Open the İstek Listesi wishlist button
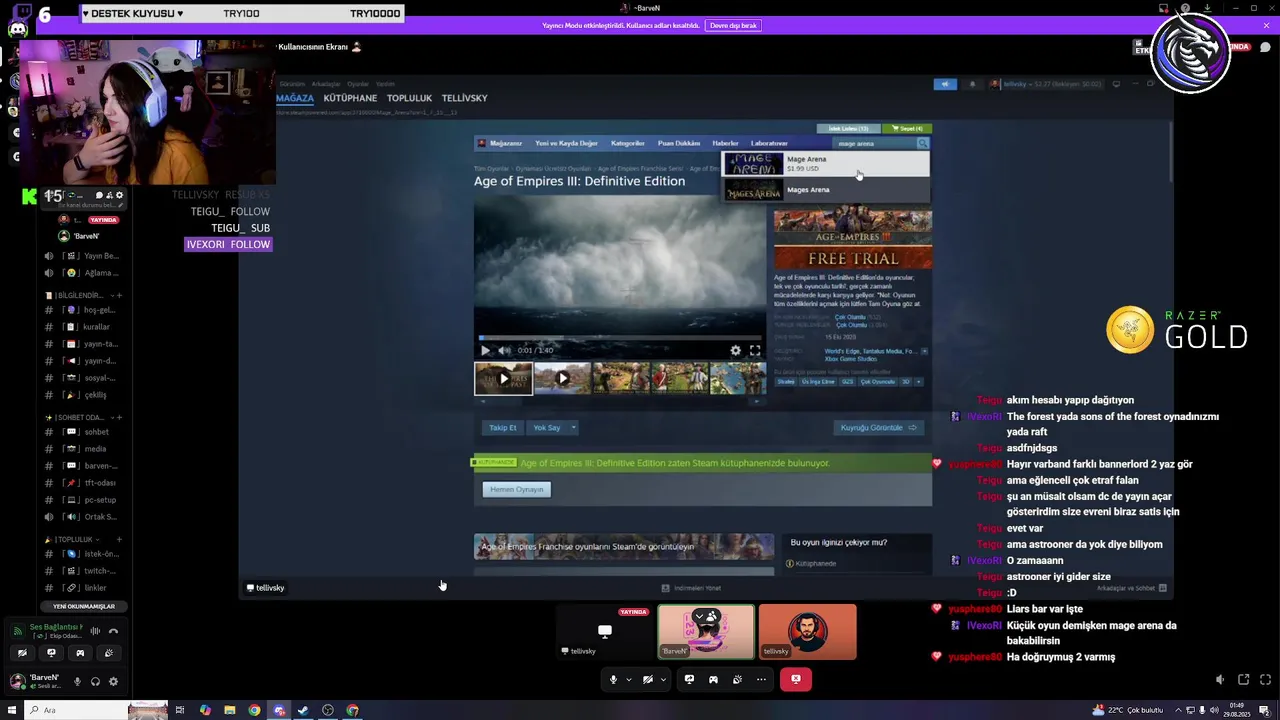Image resolution: width=1280 pixels, height=720 pixels. [849, 128]
